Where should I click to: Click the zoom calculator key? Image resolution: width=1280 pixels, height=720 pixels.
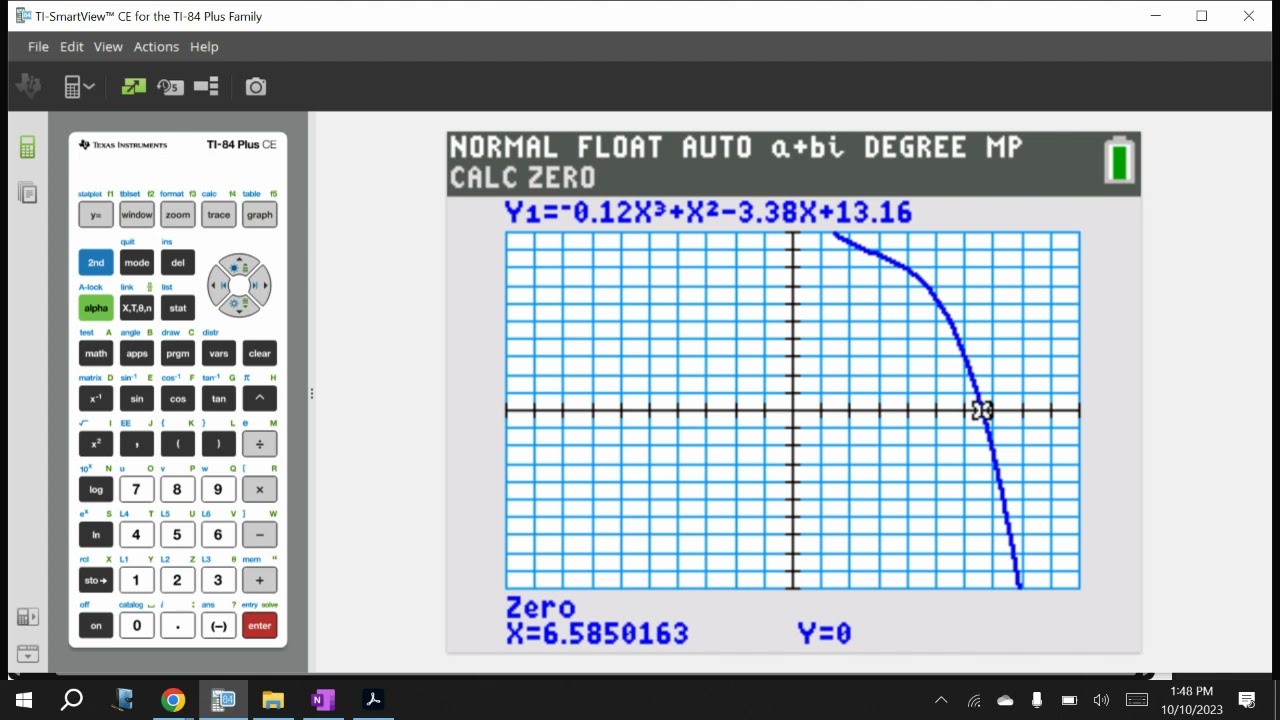click(178, 215)
